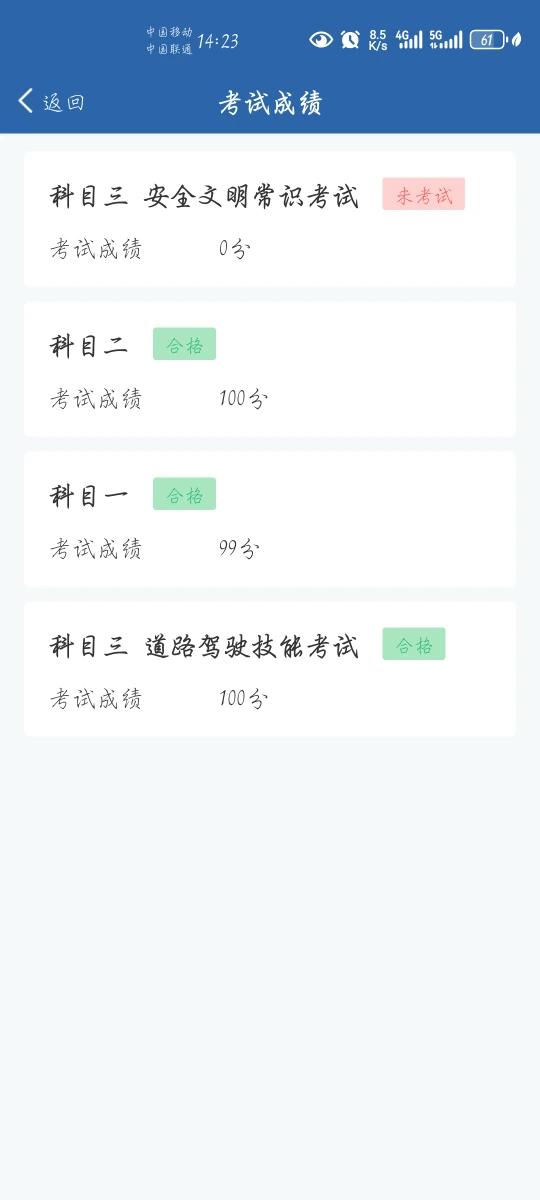The width and height of the screenshot is (540, 1200).
Task: Tap the green leaf power-saving icon
Action: 516,40
